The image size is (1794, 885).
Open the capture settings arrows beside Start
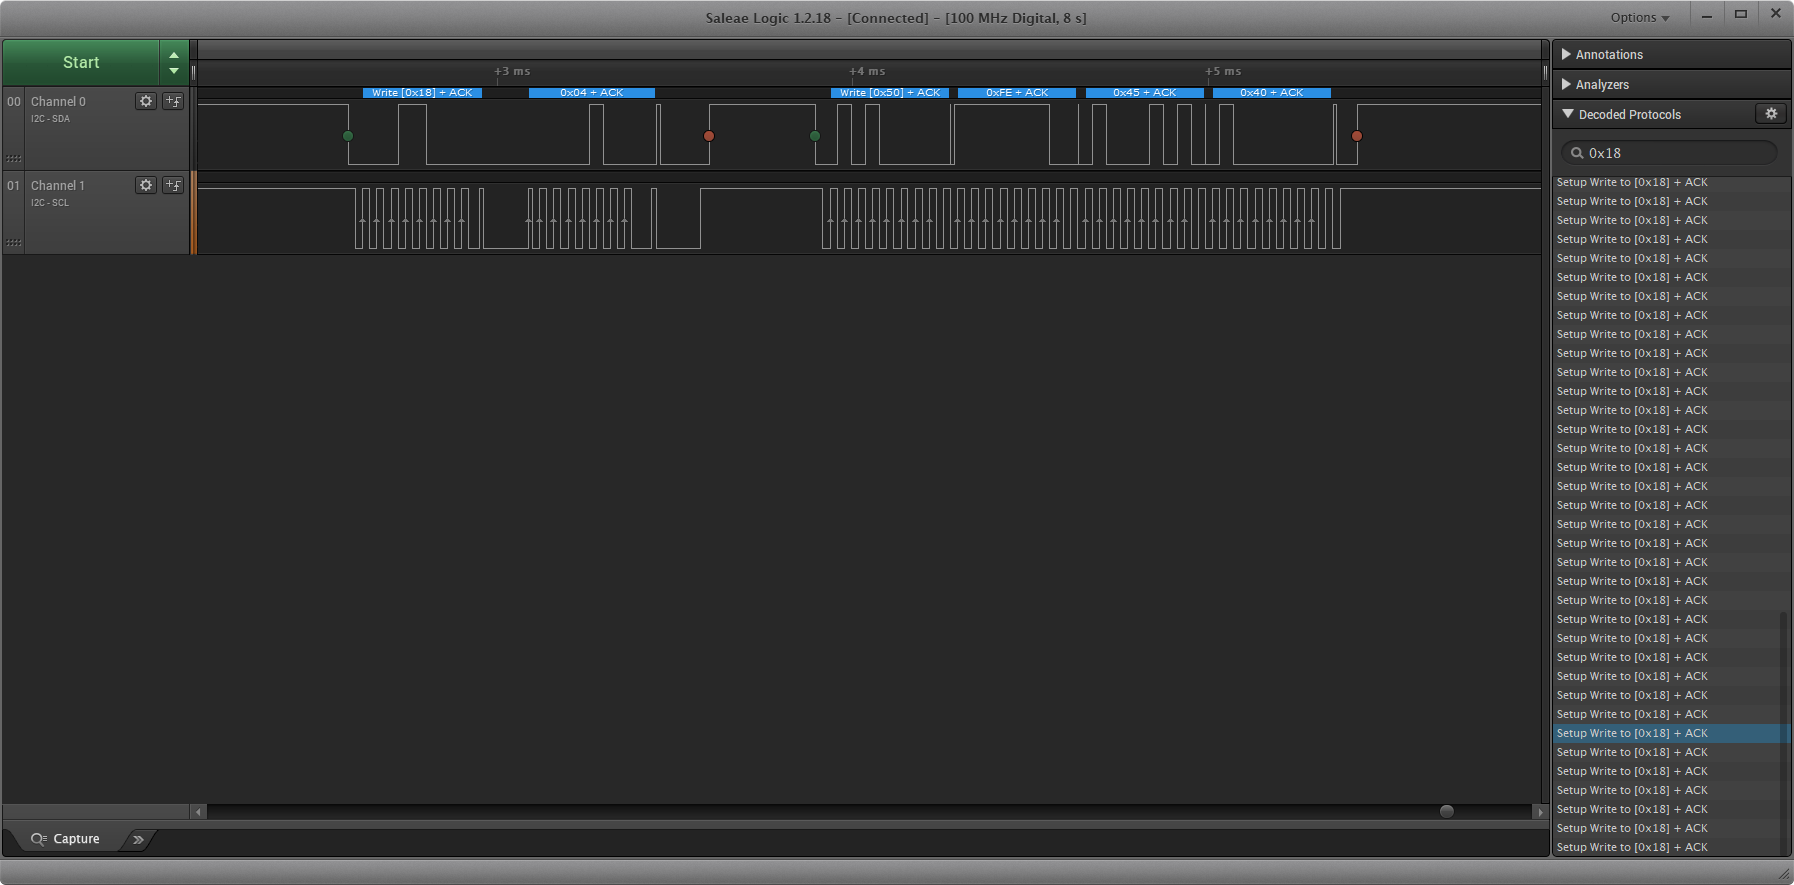coord(174,62)
